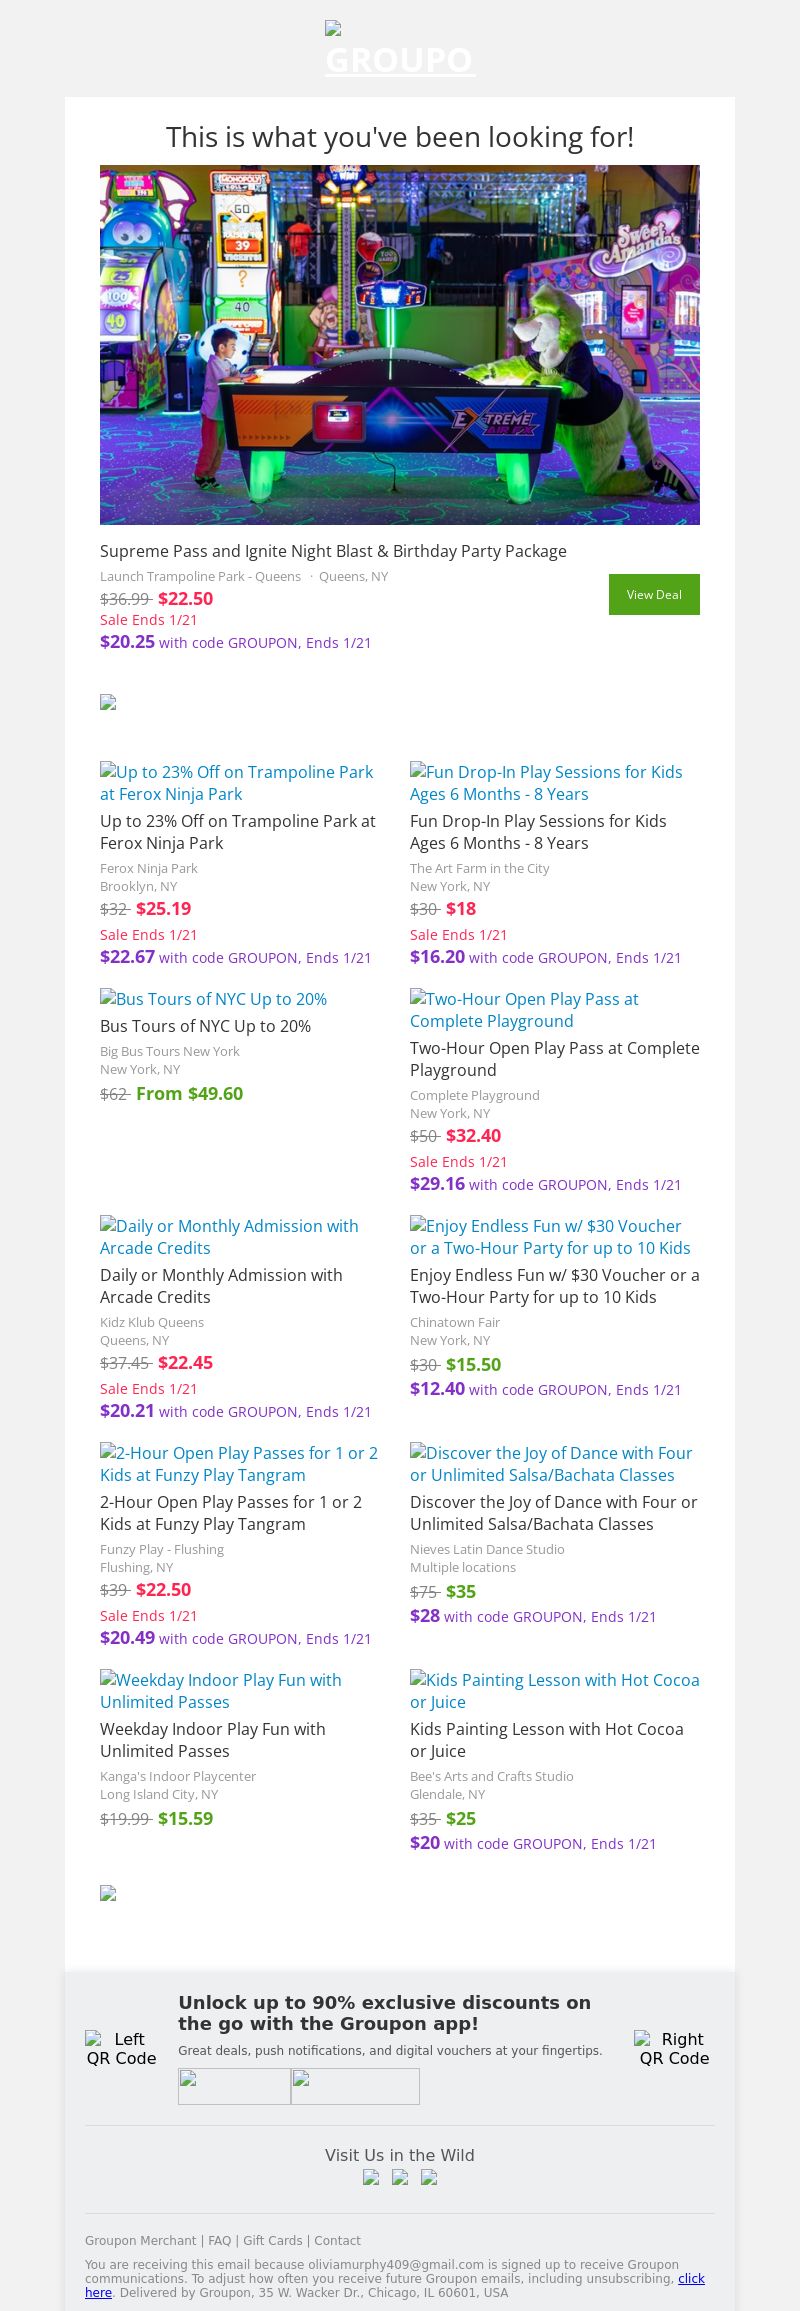Open the Ferox Ninja Park trampoline deal

pyautogui.click(x=237, y=783)
